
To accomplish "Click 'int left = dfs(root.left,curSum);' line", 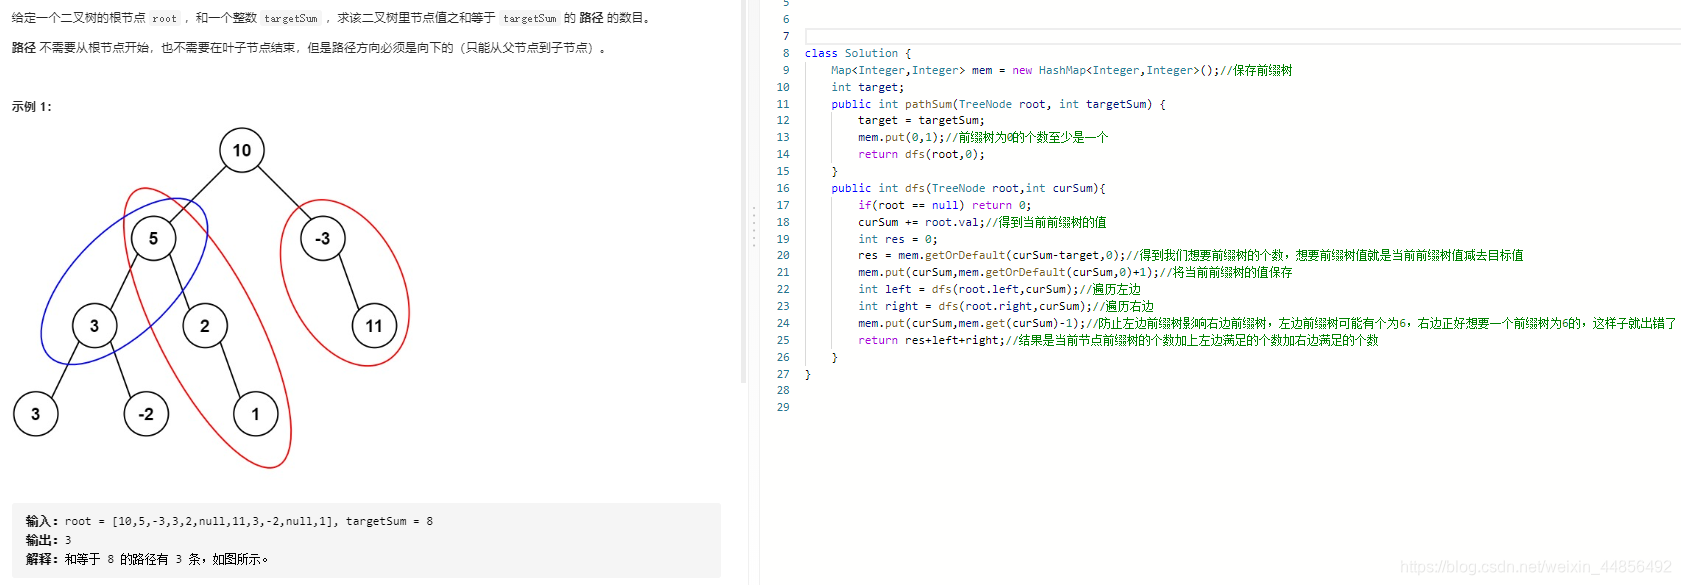I will click(x=967, y=289).
